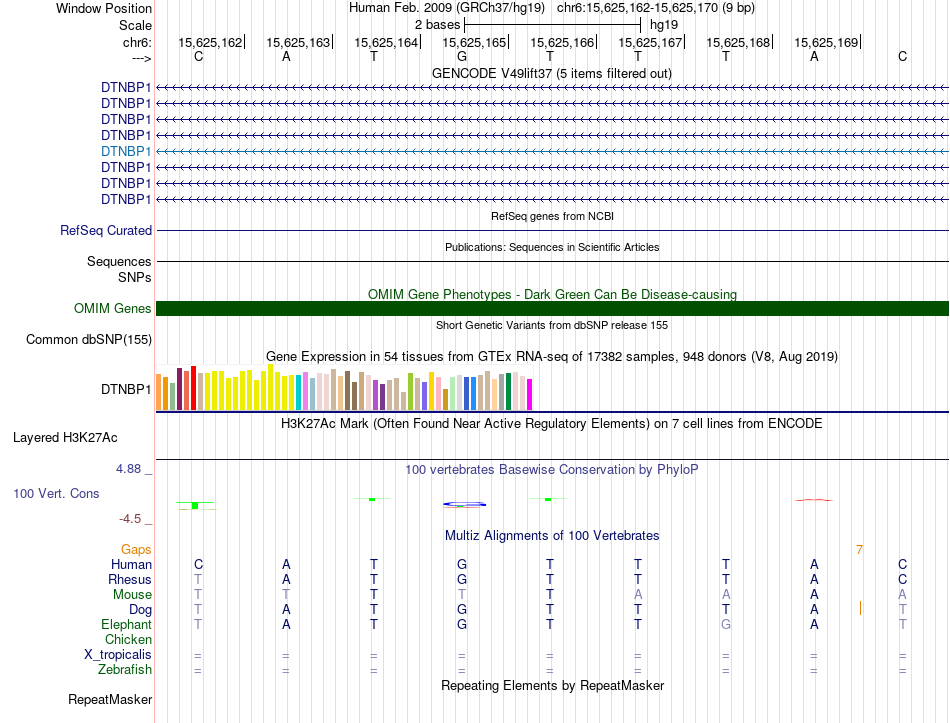Open the RepeatMasker track label

click(110, 699)
